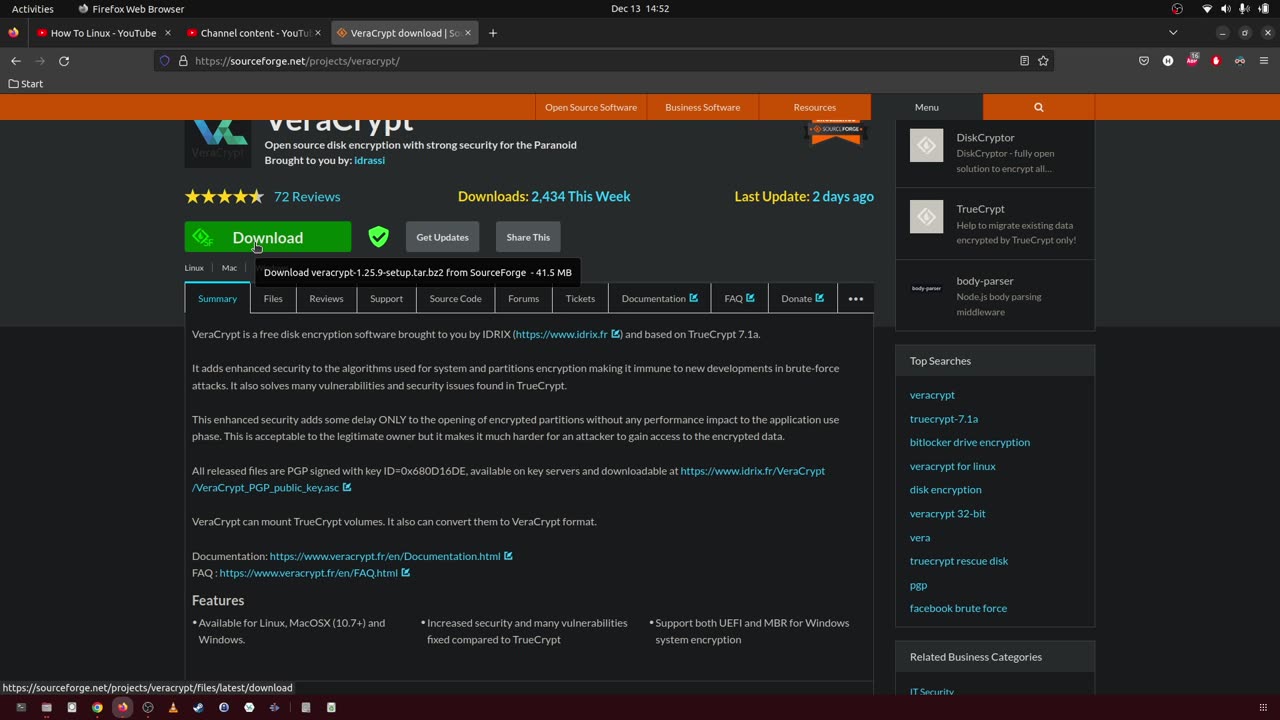Switch to the Reviews tab
Screen dimensions: 1280x720
coord(326,298)
